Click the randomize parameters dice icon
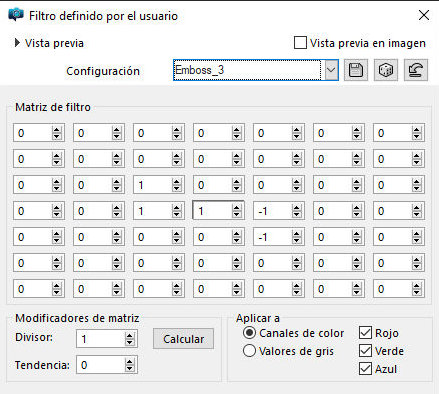The height and width of the screenshot is (394, 439). click(386, 70)
